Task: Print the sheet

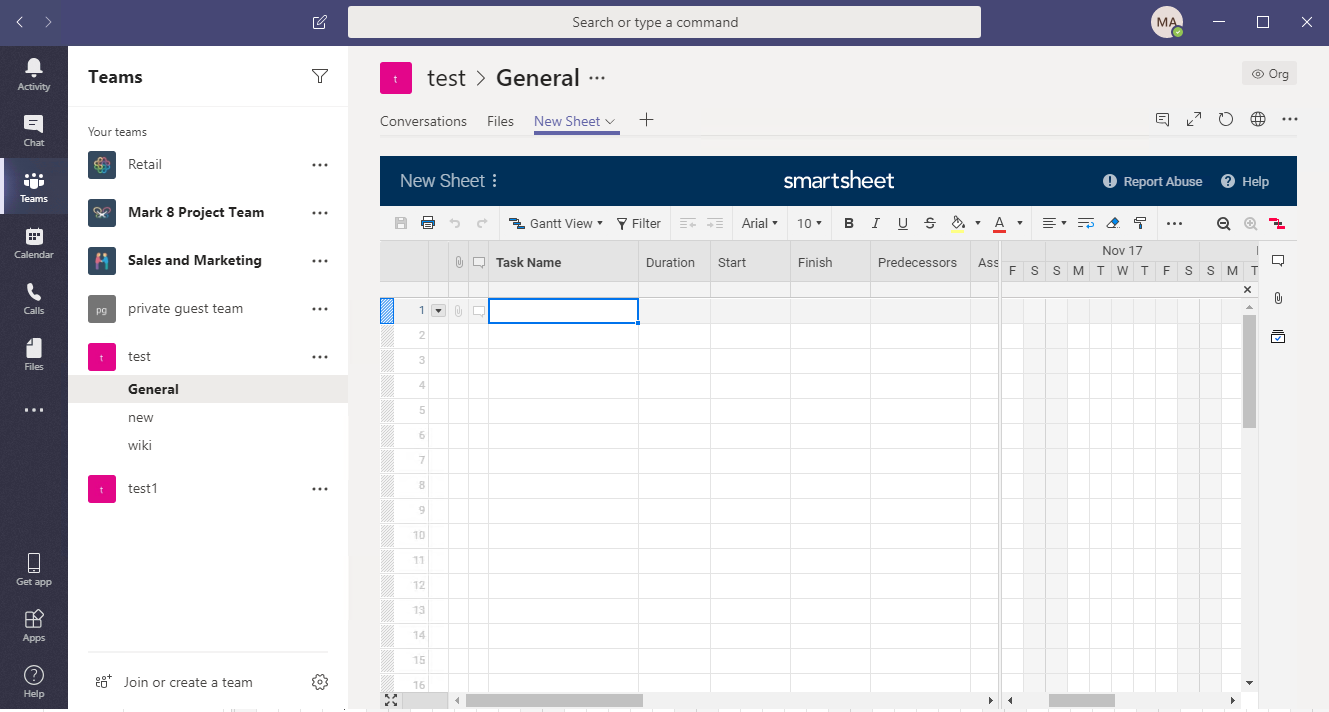Action: (428, 223)
